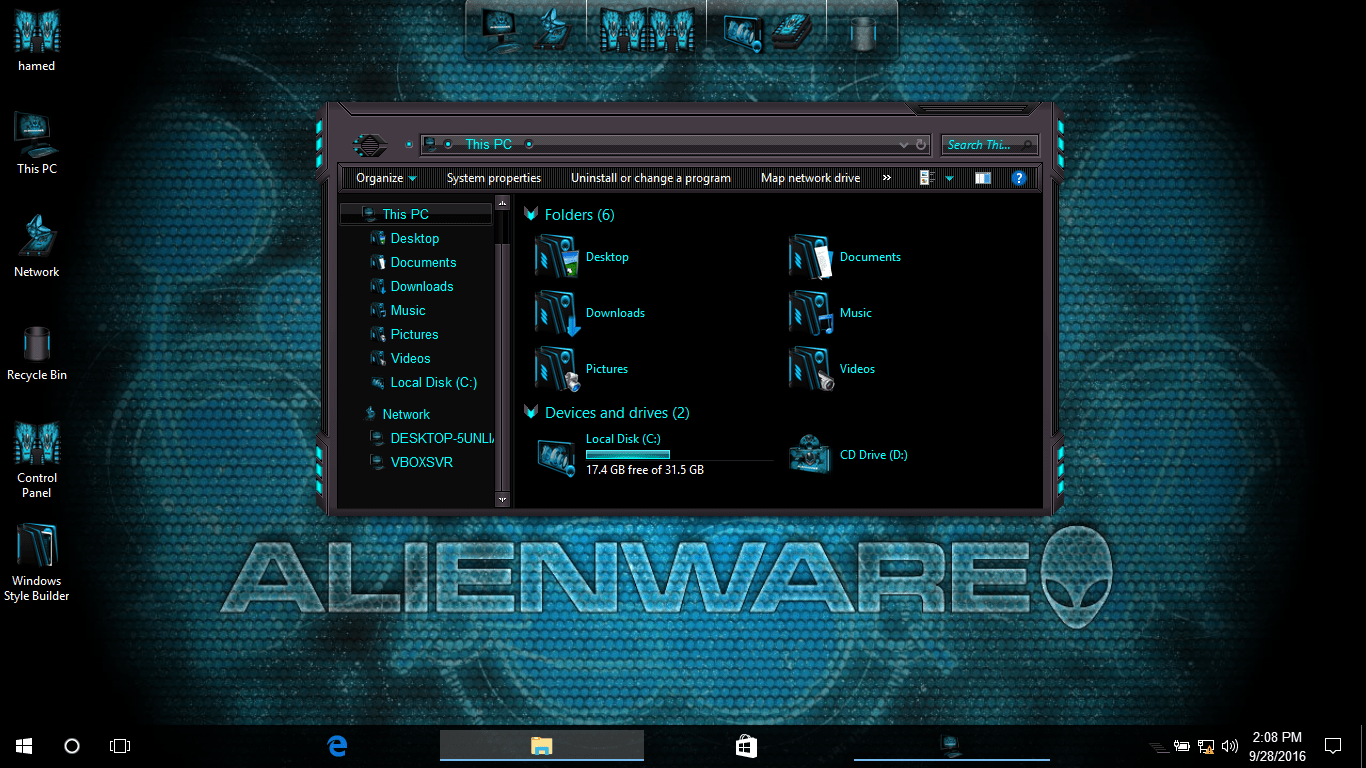
Task: Open Task View from the taskbar
Action: pos(120,745)
